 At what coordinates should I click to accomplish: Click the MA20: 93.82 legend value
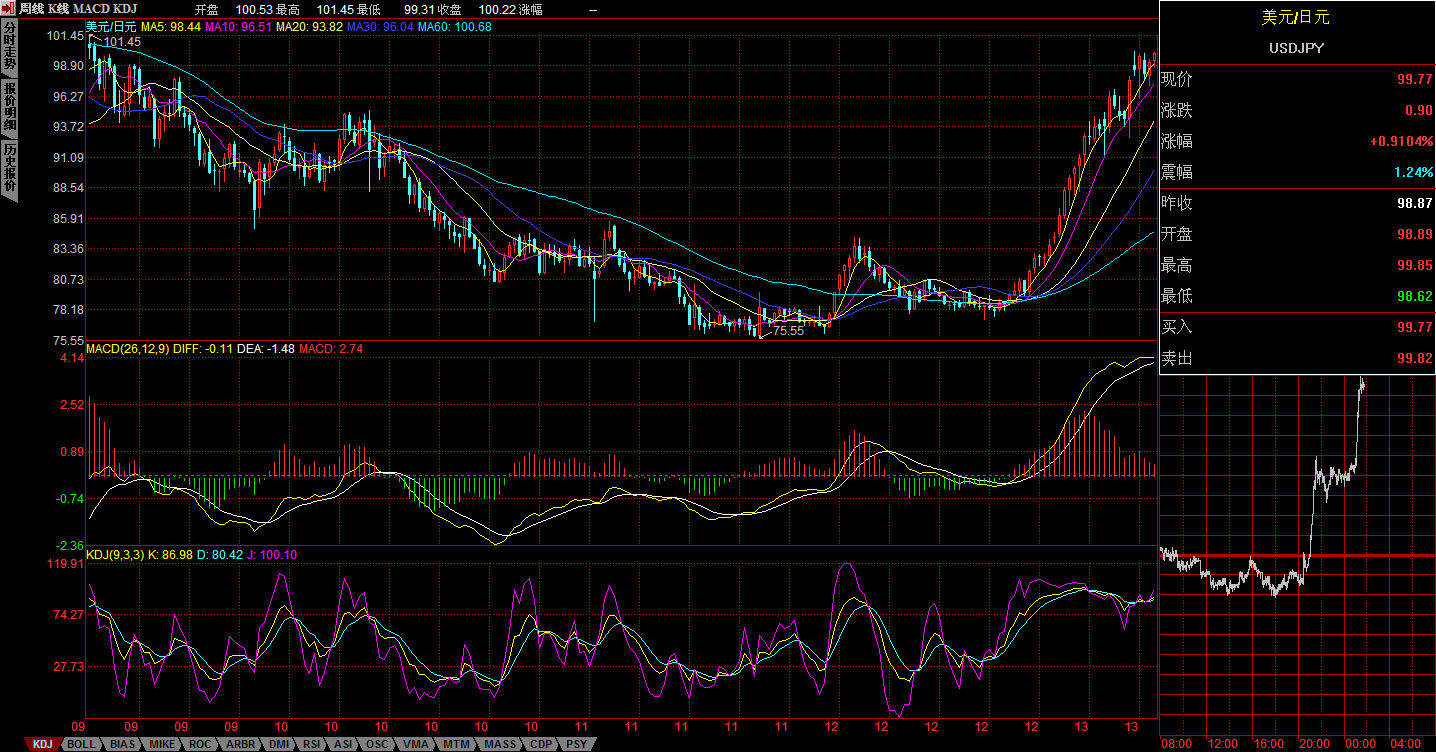coord(309,26)
